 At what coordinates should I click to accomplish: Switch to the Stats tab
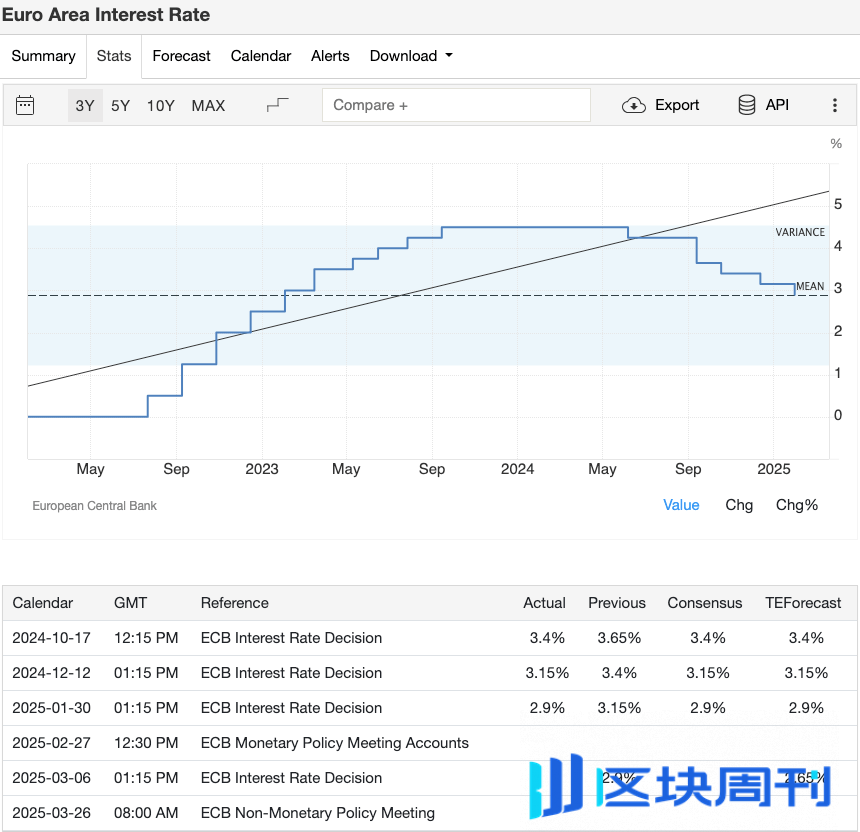(x=114, y=56)
